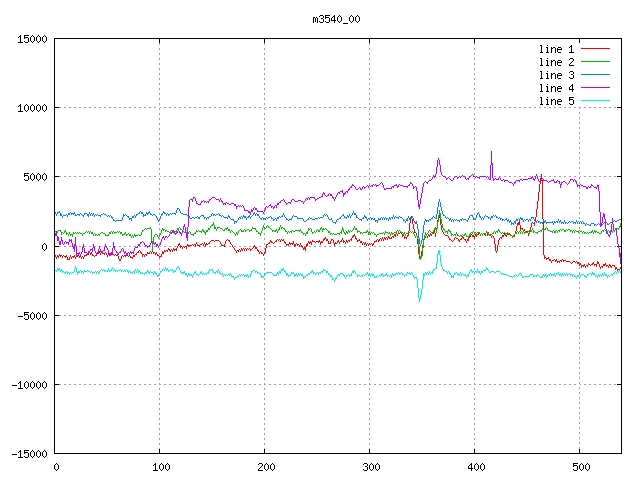Click the blue color sample beside line 3
Viewport: 640px width, 480px height.
[x=595, y=75]
